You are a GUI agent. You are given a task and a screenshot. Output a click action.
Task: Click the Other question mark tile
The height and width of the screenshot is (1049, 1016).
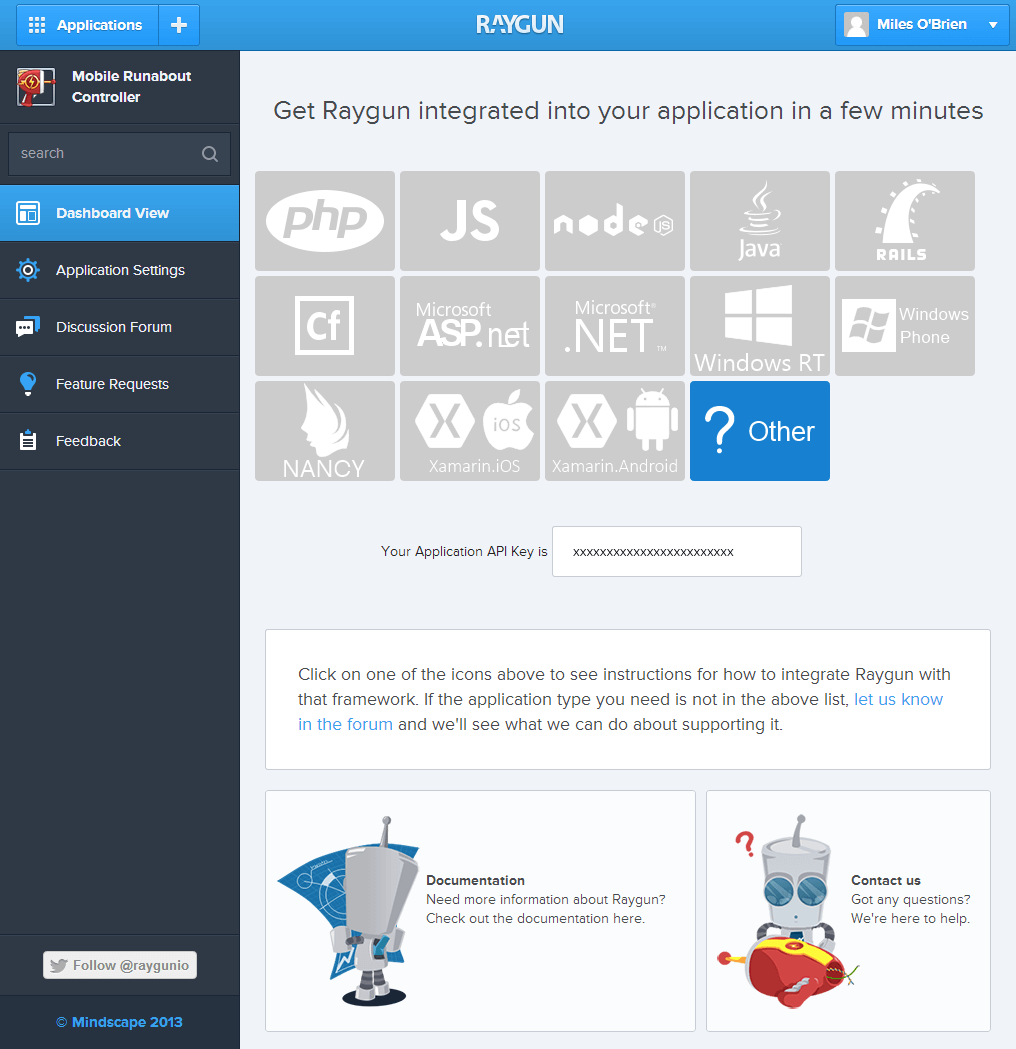pos(760,431)
